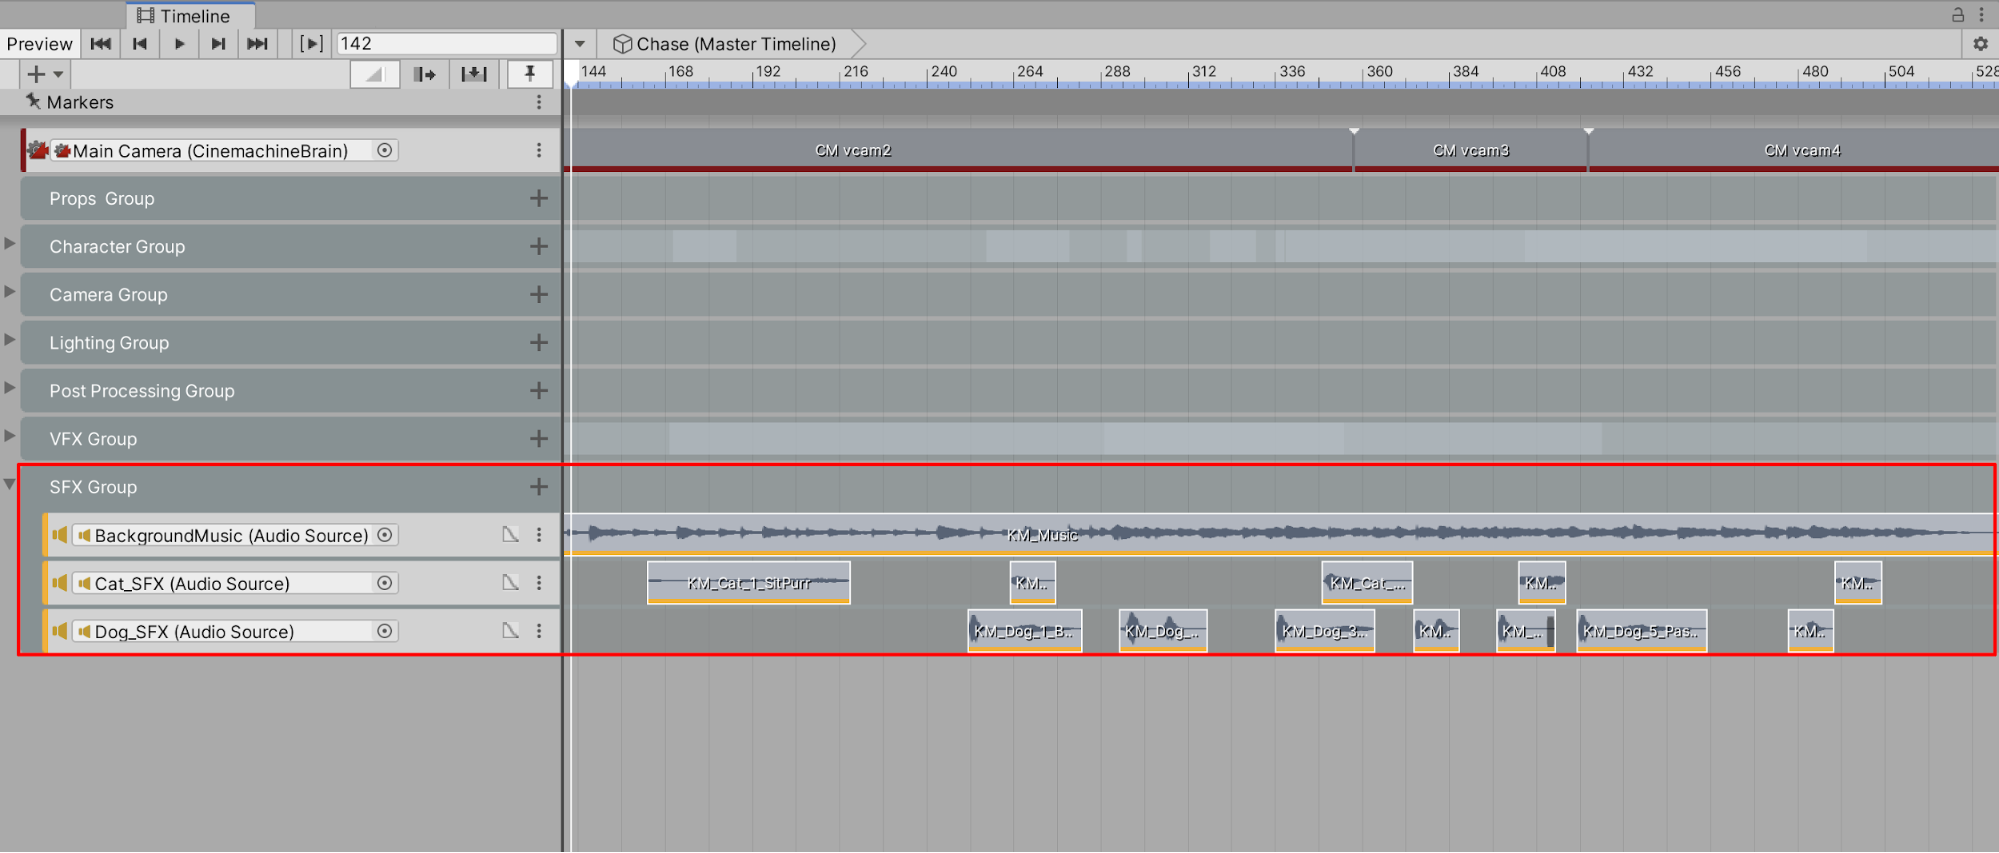The image size is (1999, 853).
Task: Toggle the Play Range button
Action: [x=311, y=44]
